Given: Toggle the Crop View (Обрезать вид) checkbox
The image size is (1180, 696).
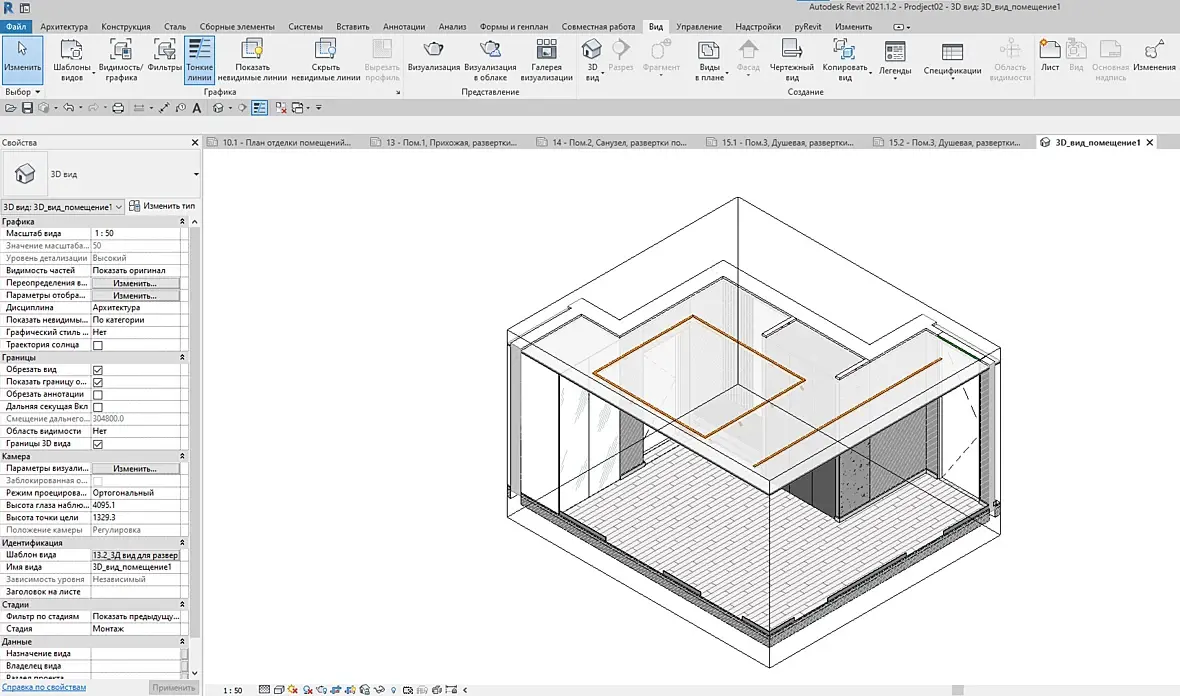Looking at the screenshot, I should (x=98, y=370).
